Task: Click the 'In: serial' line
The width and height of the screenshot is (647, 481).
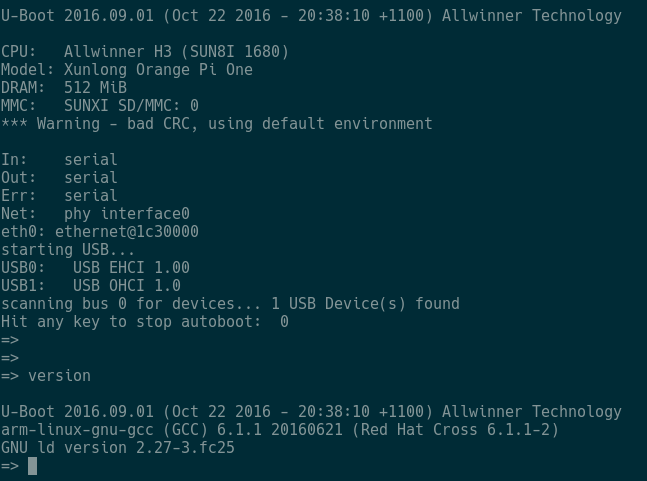Action: [x=59, y=160]
